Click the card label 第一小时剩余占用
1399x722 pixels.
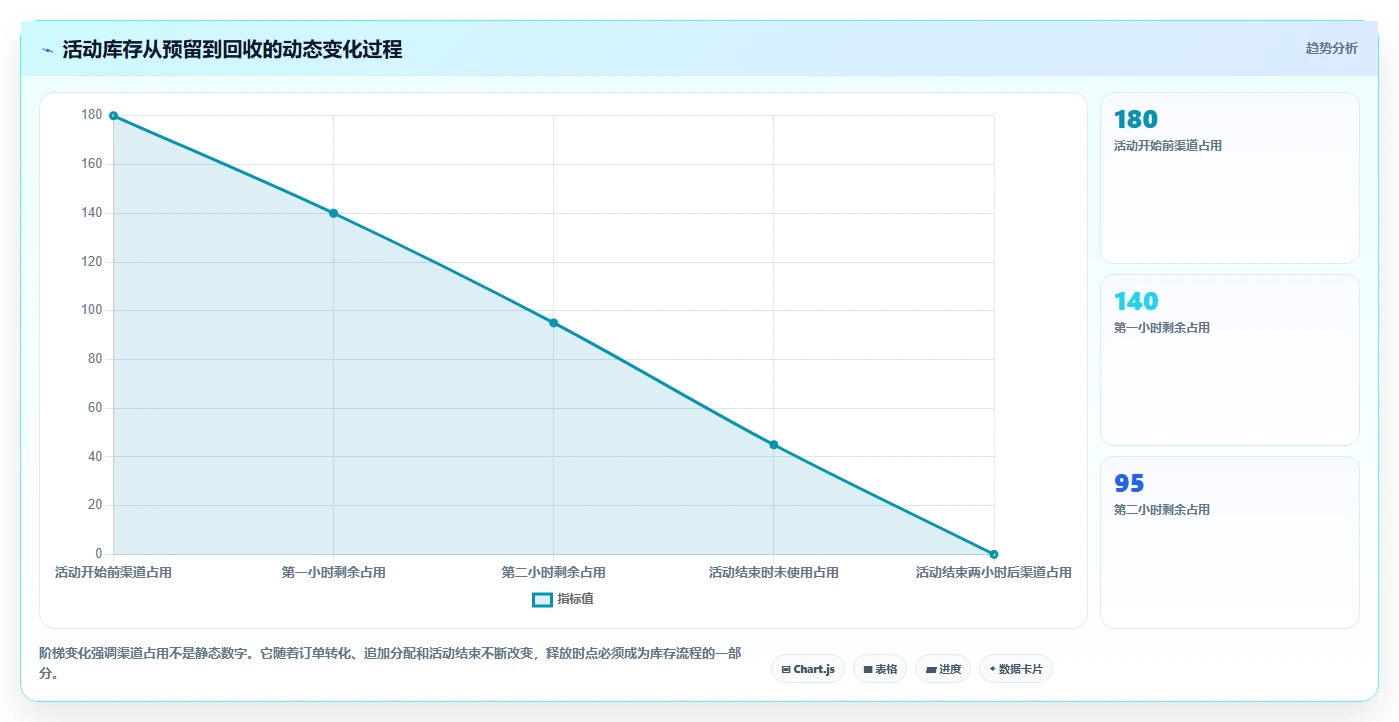(x=1161, y=328)
